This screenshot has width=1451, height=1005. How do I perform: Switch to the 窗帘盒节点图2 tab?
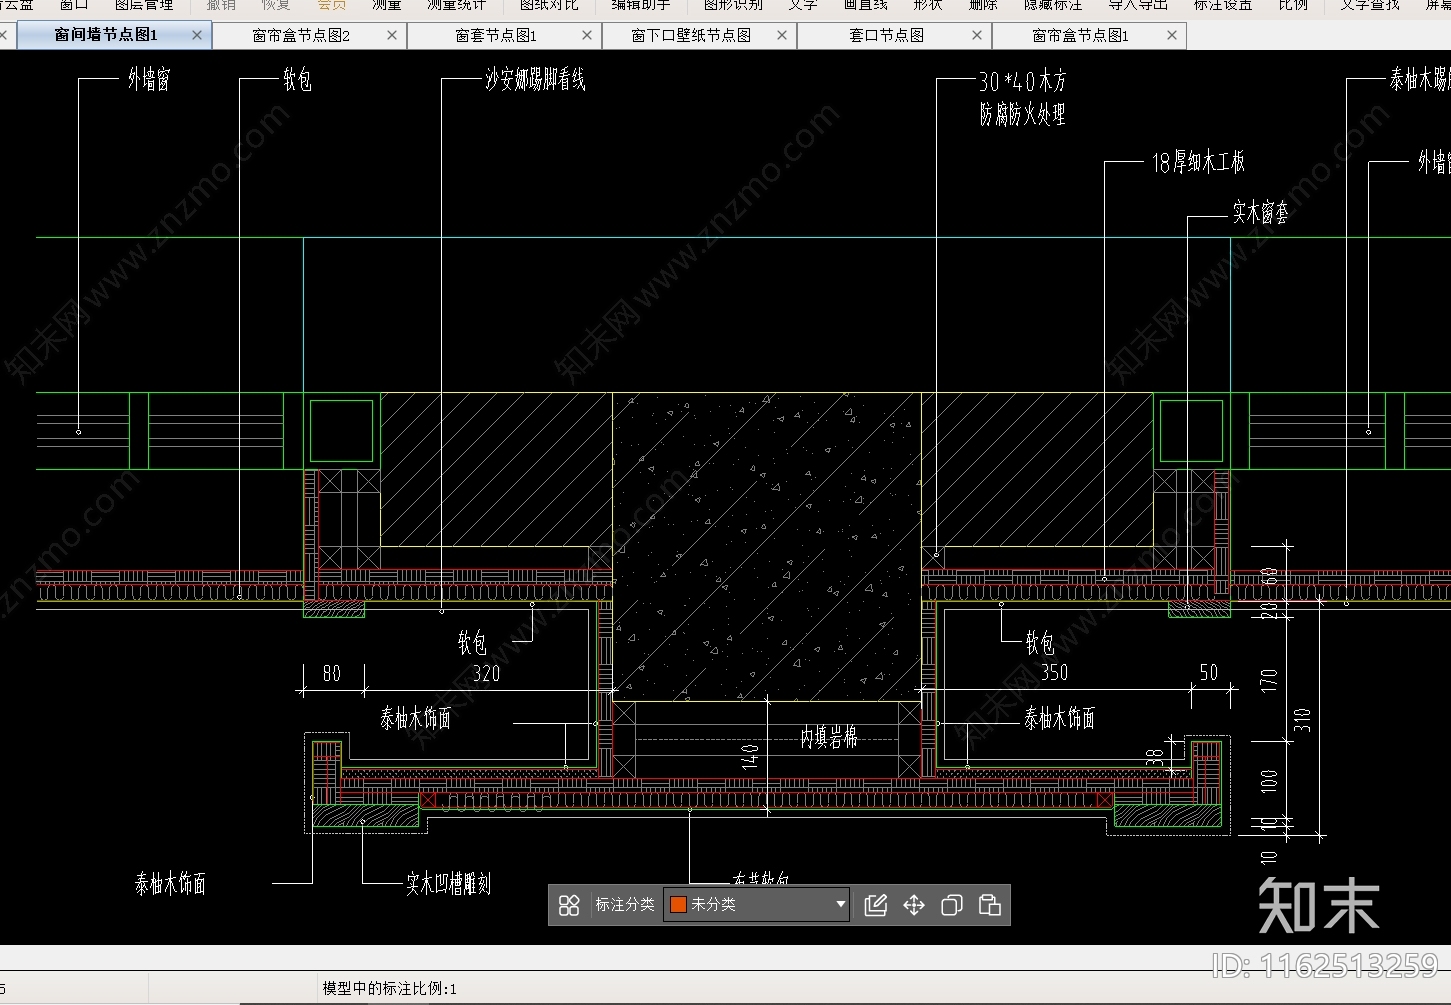click(x=301, y=35)
